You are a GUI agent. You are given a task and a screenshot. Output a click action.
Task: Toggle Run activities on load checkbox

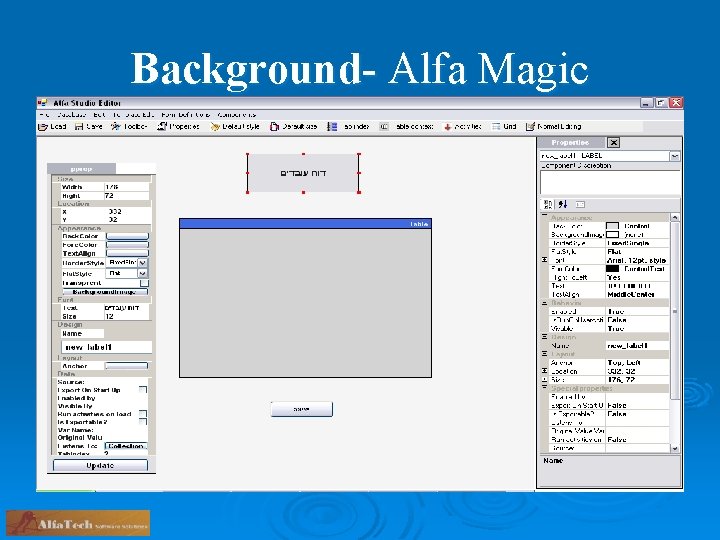[143, 414]
